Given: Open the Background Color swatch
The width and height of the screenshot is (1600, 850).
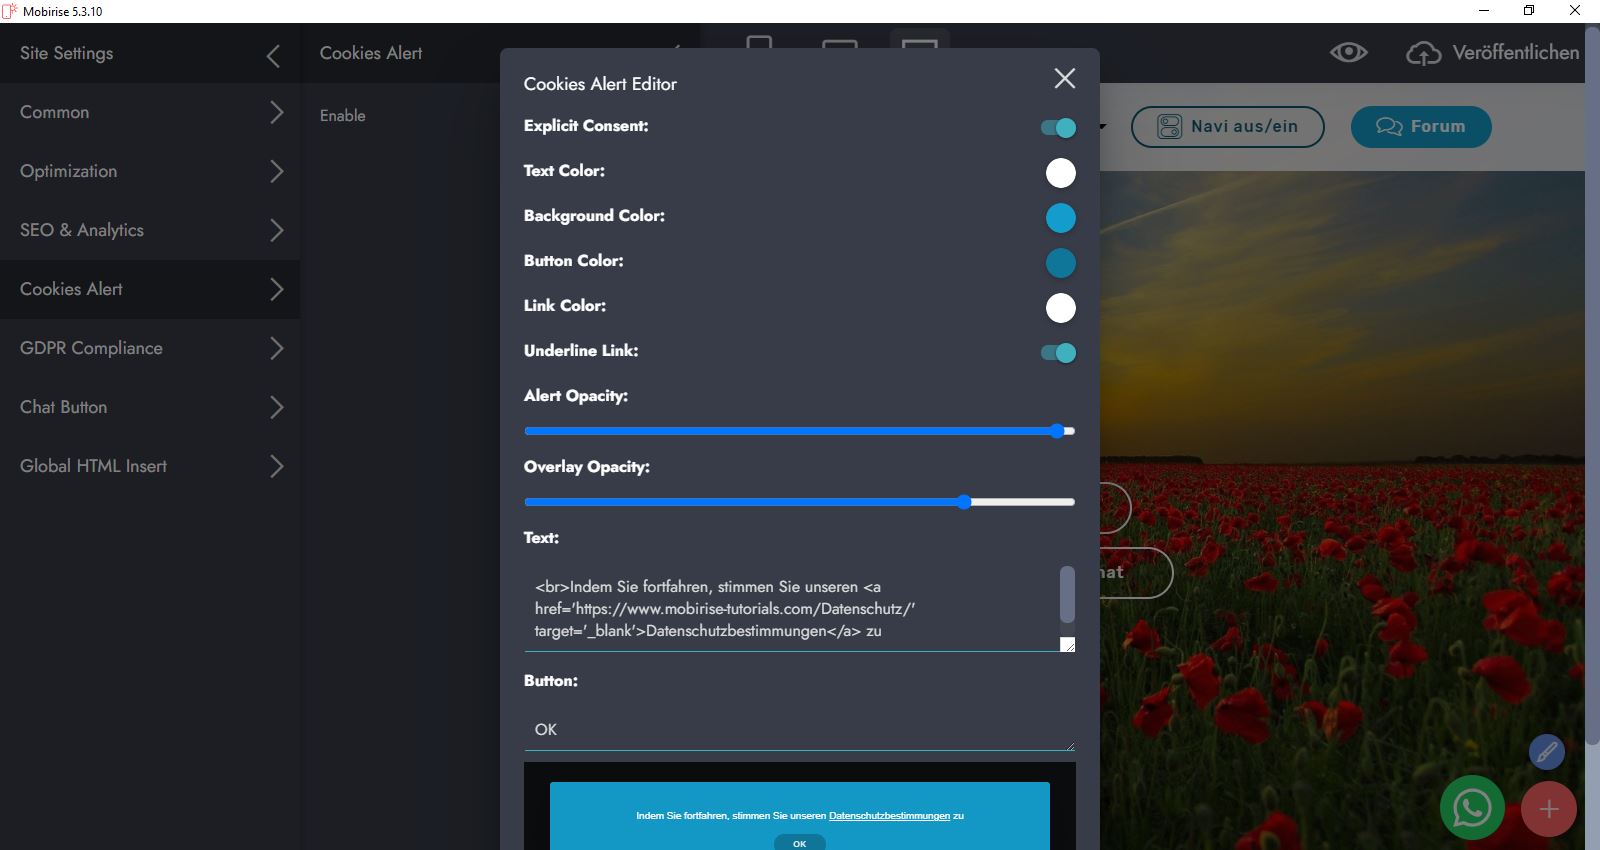Looking at the screenshot, I should click(1060, 218).
